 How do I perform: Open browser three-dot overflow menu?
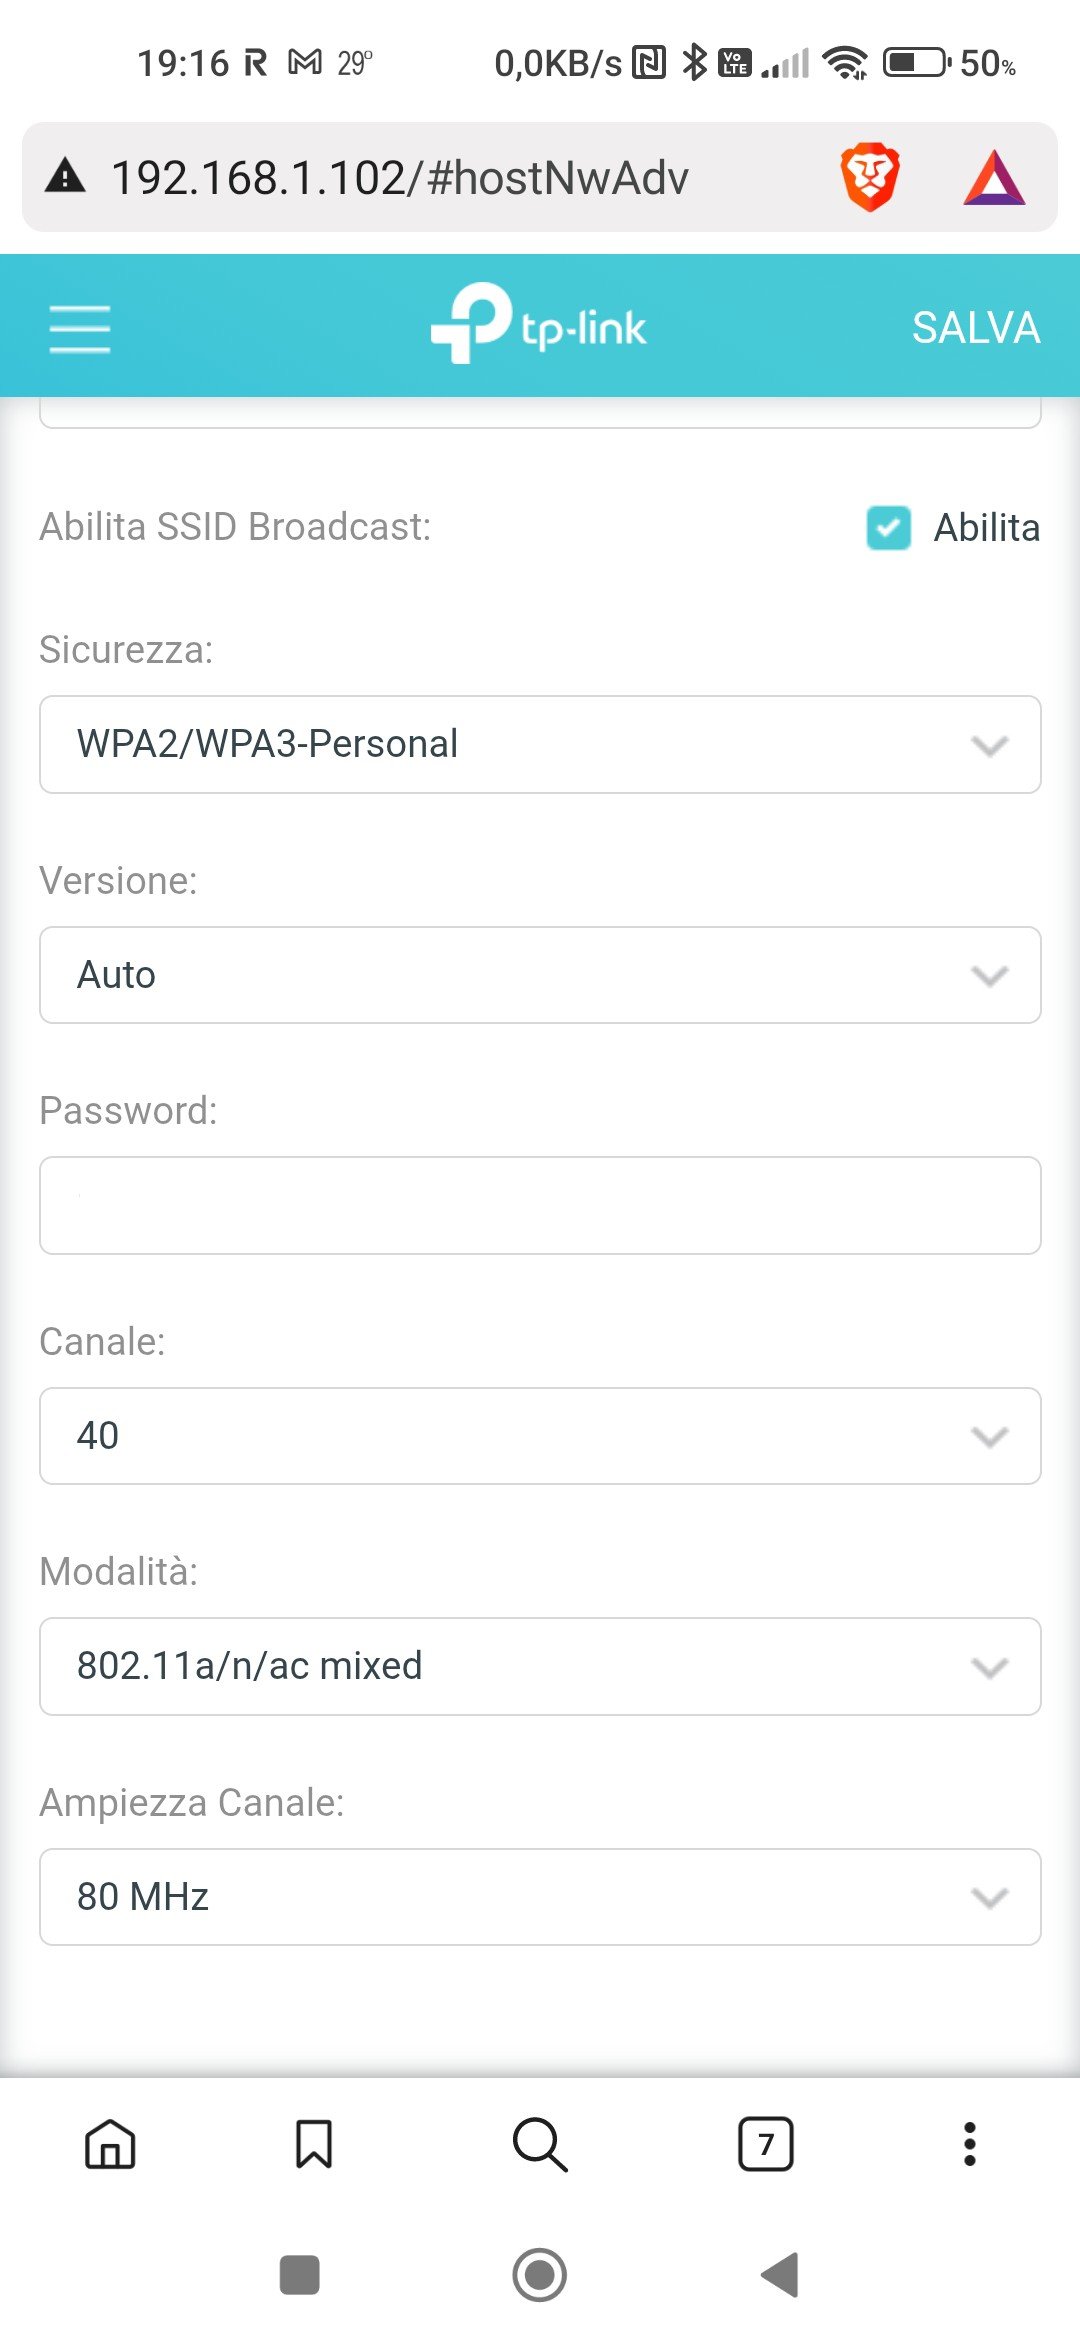coord(969,2144)
